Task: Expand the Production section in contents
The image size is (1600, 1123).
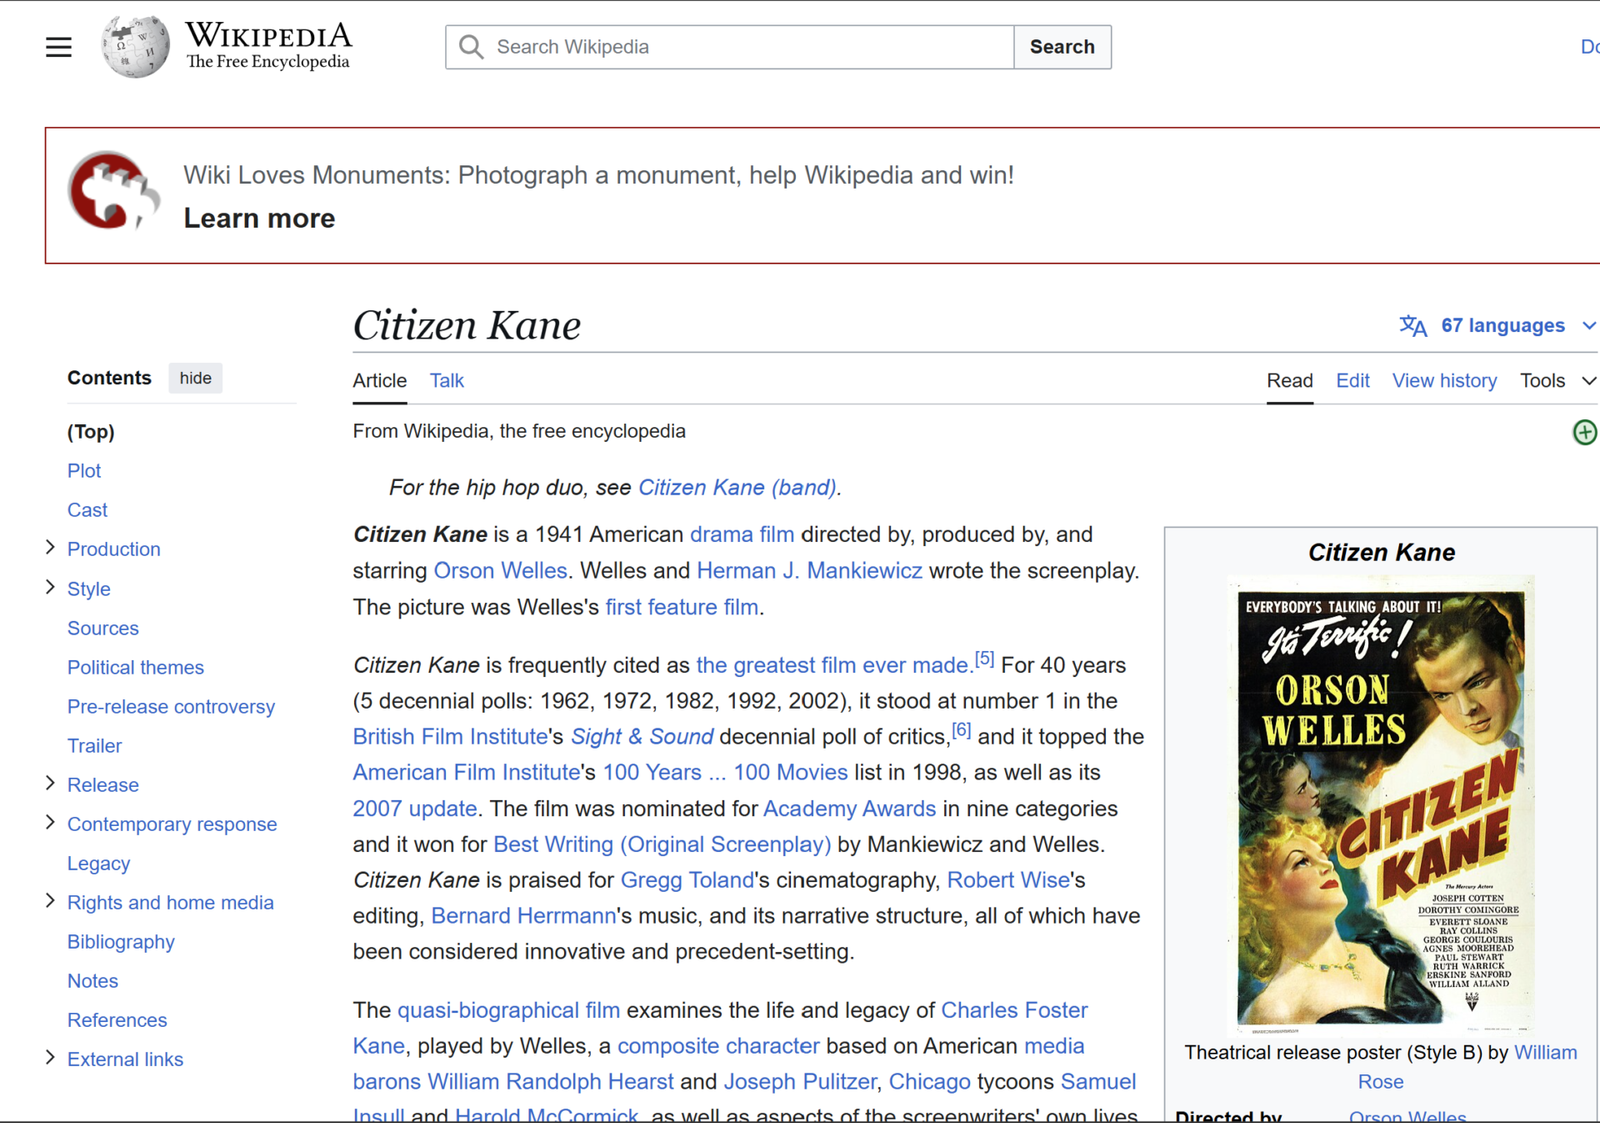Action: click(x=50, y=548)
